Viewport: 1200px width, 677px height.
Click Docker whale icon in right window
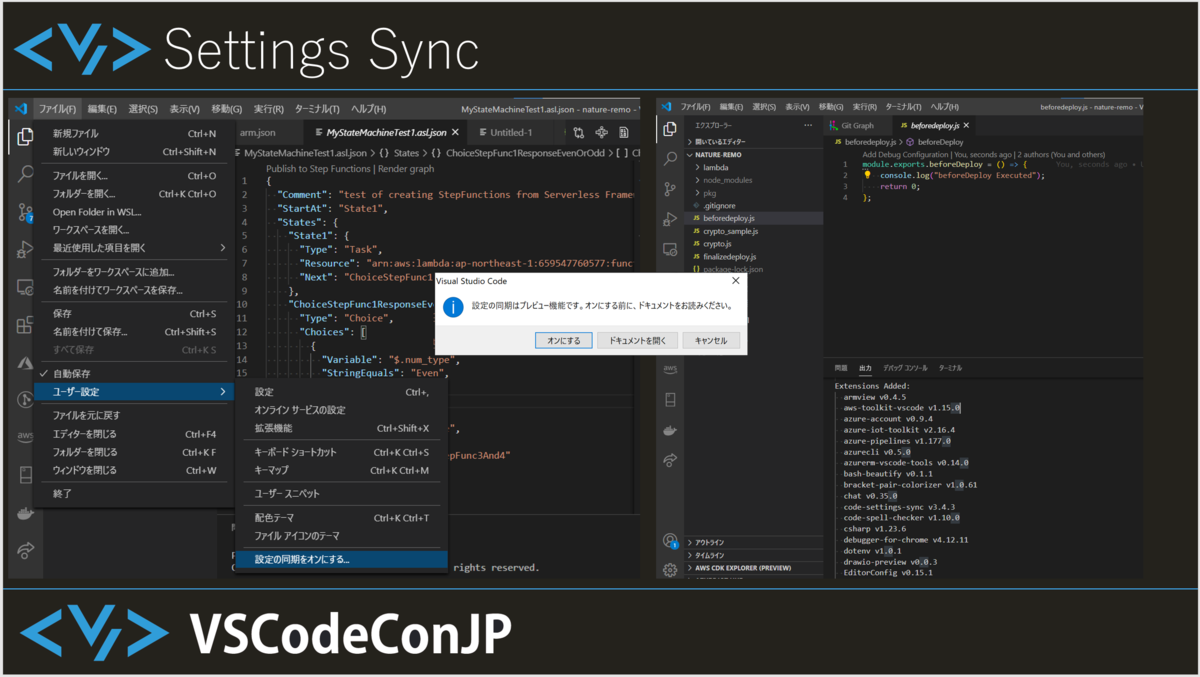pyautogui.click(x=670, y=431)
